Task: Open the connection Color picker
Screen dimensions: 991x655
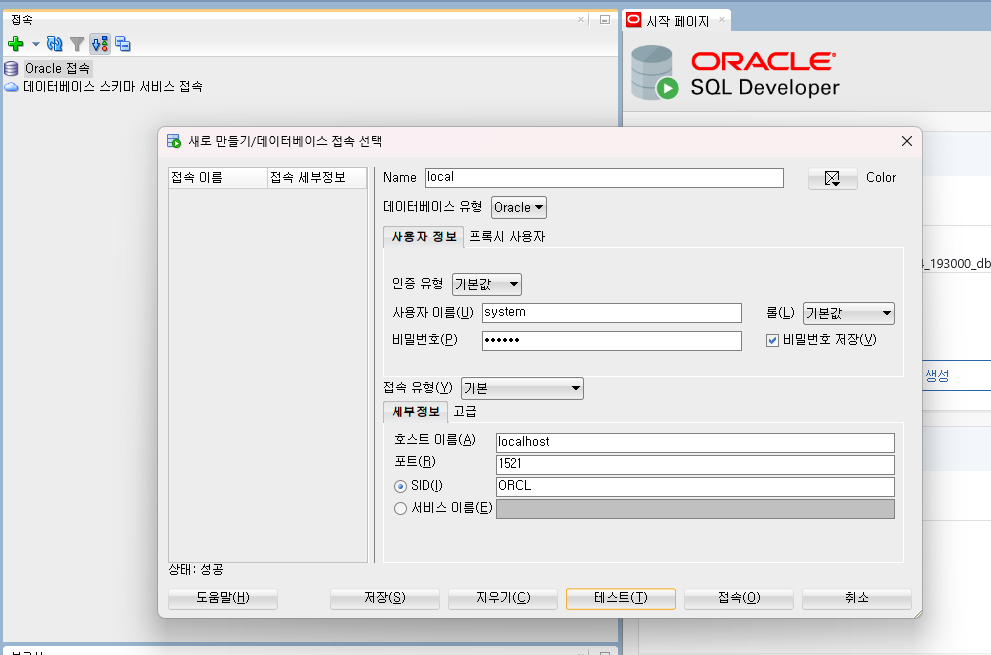Action: point(833,177)
